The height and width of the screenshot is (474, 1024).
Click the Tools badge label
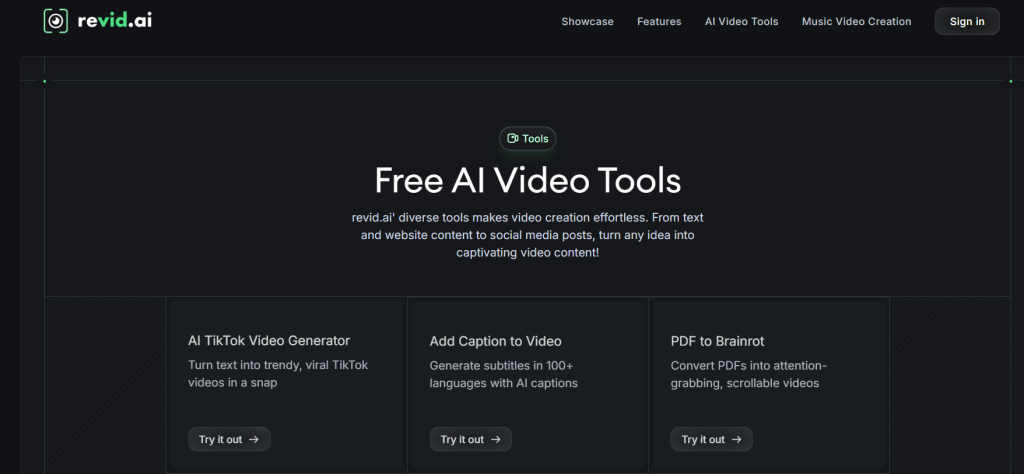tap(535, 139)
